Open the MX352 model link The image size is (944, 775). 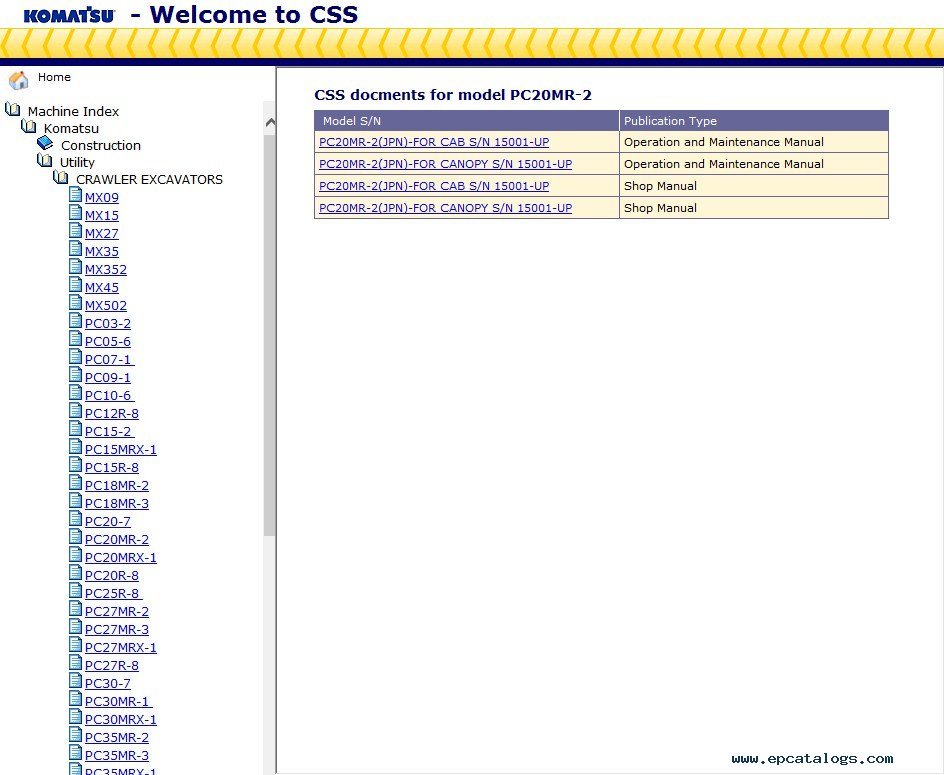(x=106, y=270)
